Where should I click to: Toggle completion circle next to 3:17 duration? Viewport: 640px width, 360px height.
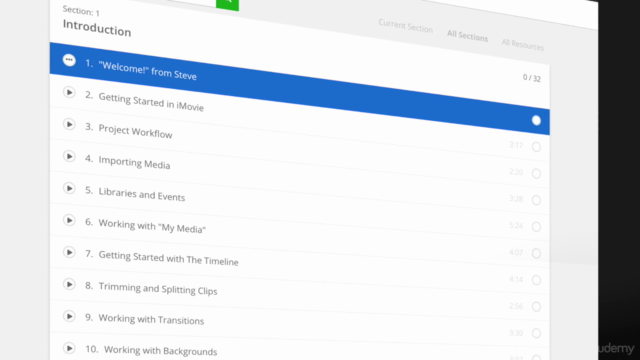click(536, 147)
